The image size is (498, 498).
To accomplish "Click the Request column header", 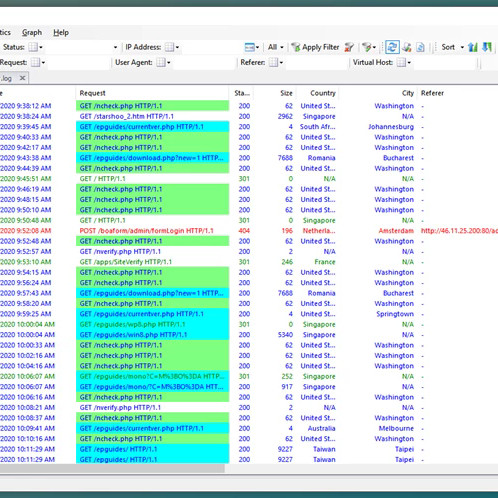I will tap(152, 93).
